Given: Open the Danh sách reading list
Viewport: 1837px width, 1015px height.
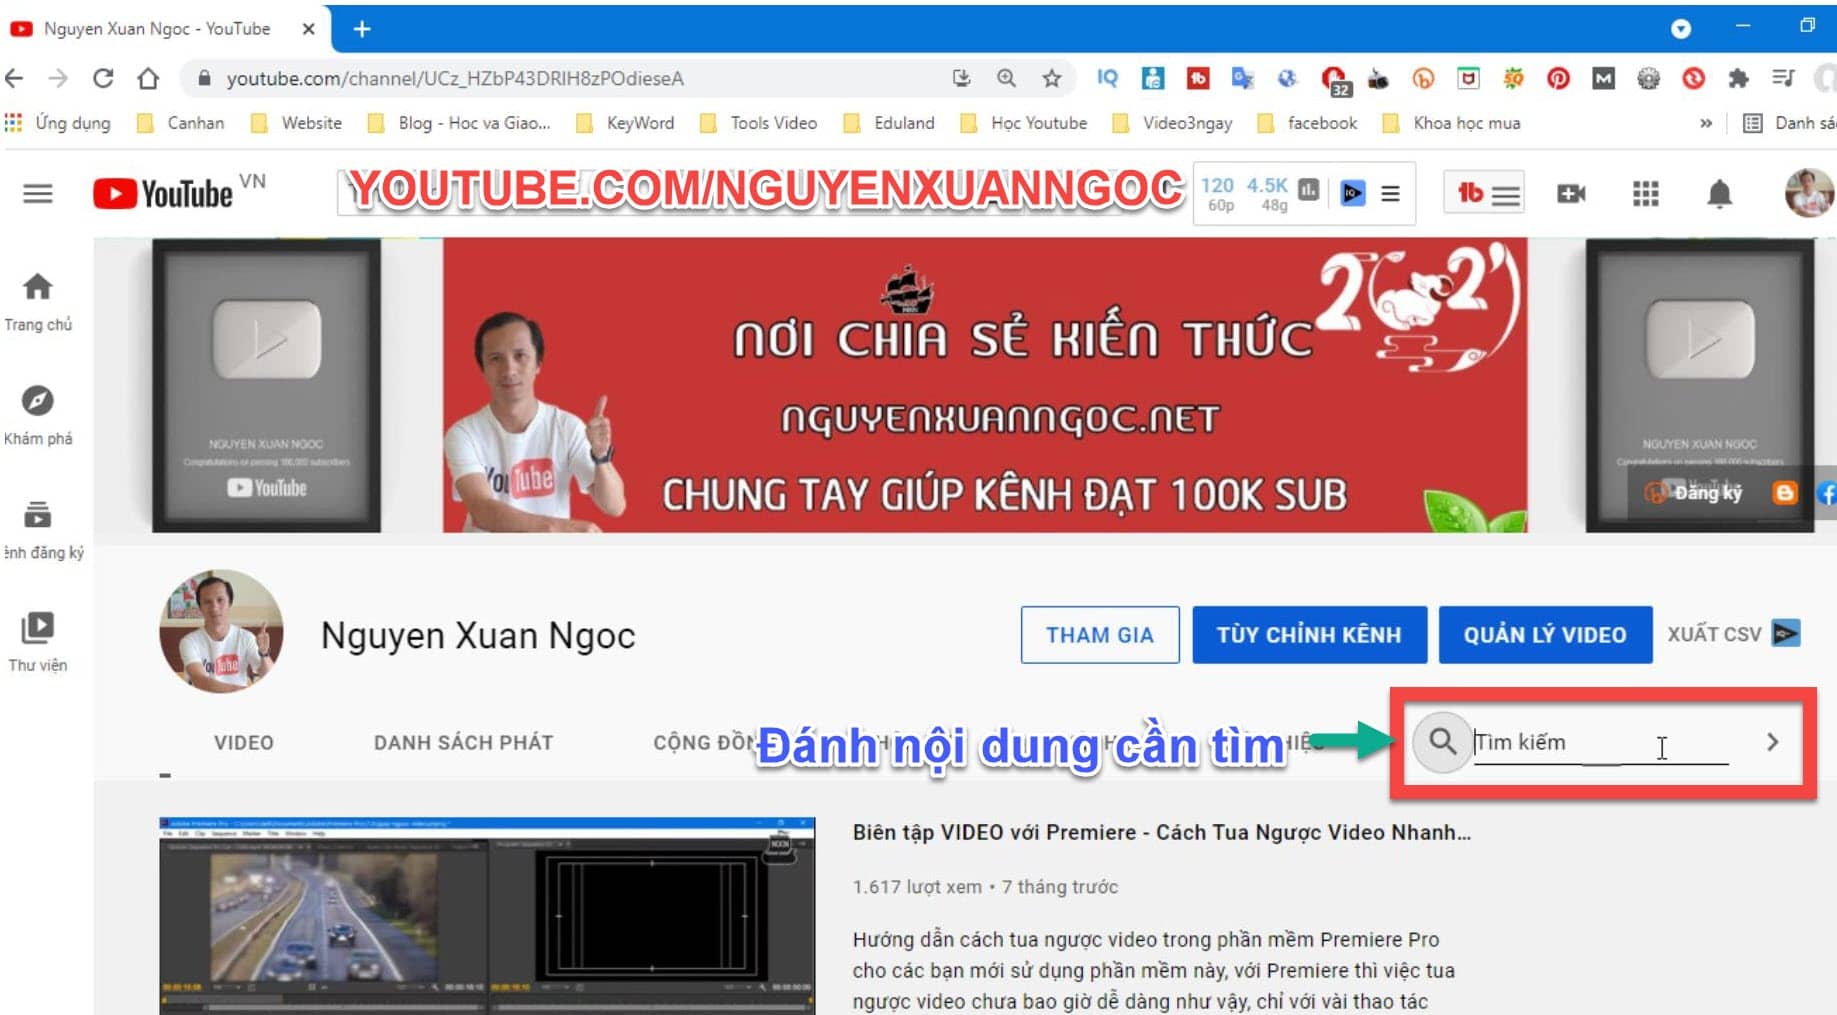Looking at the screenshot, I should point(1790,123).
